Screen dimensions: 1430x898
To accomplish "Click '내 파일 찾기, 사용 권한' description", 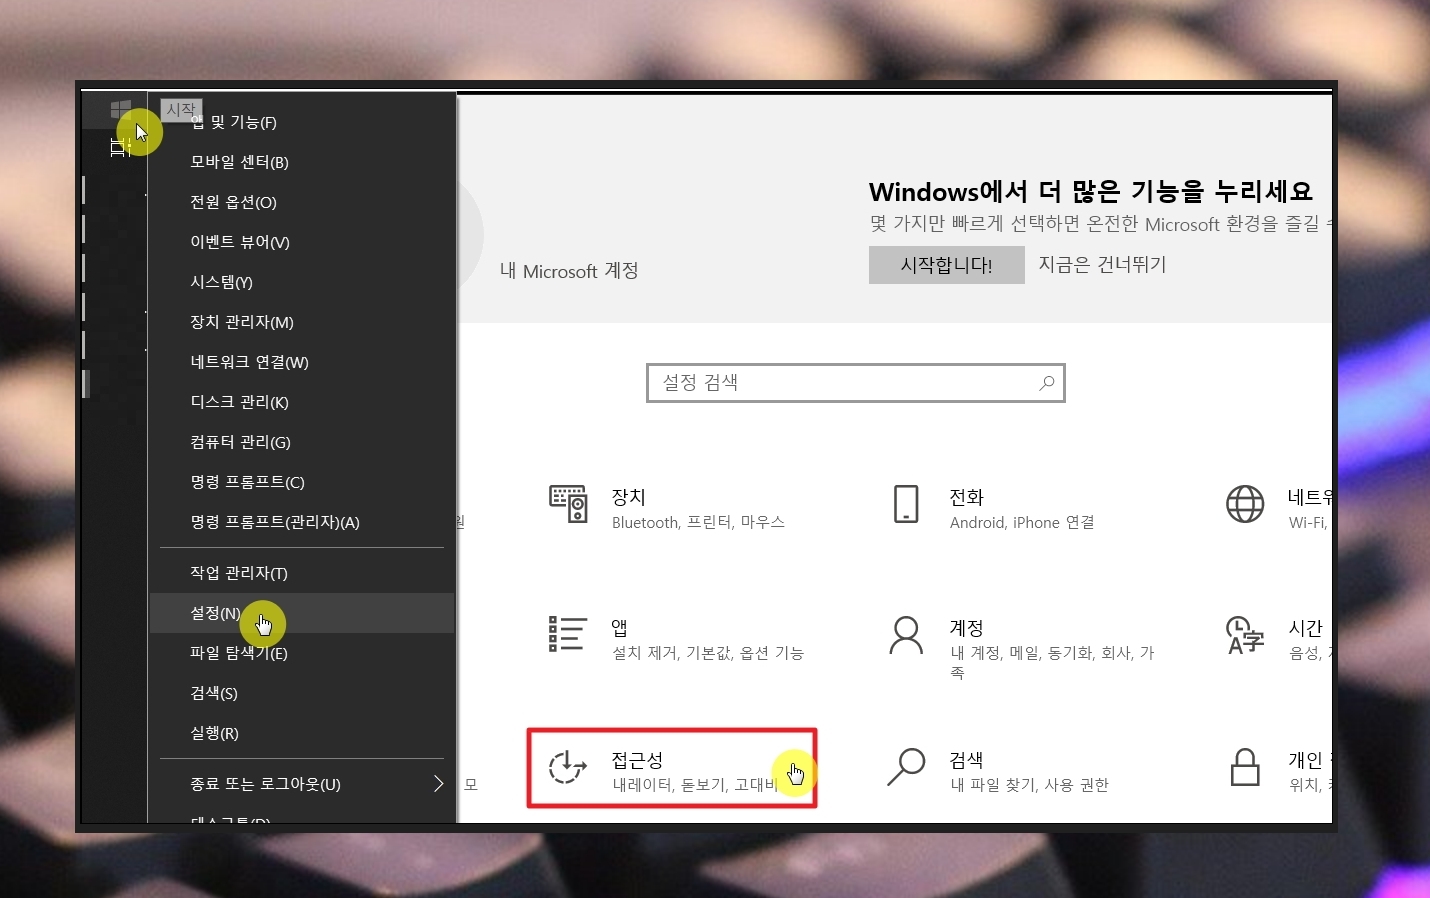I will (x=1029, y=785).
